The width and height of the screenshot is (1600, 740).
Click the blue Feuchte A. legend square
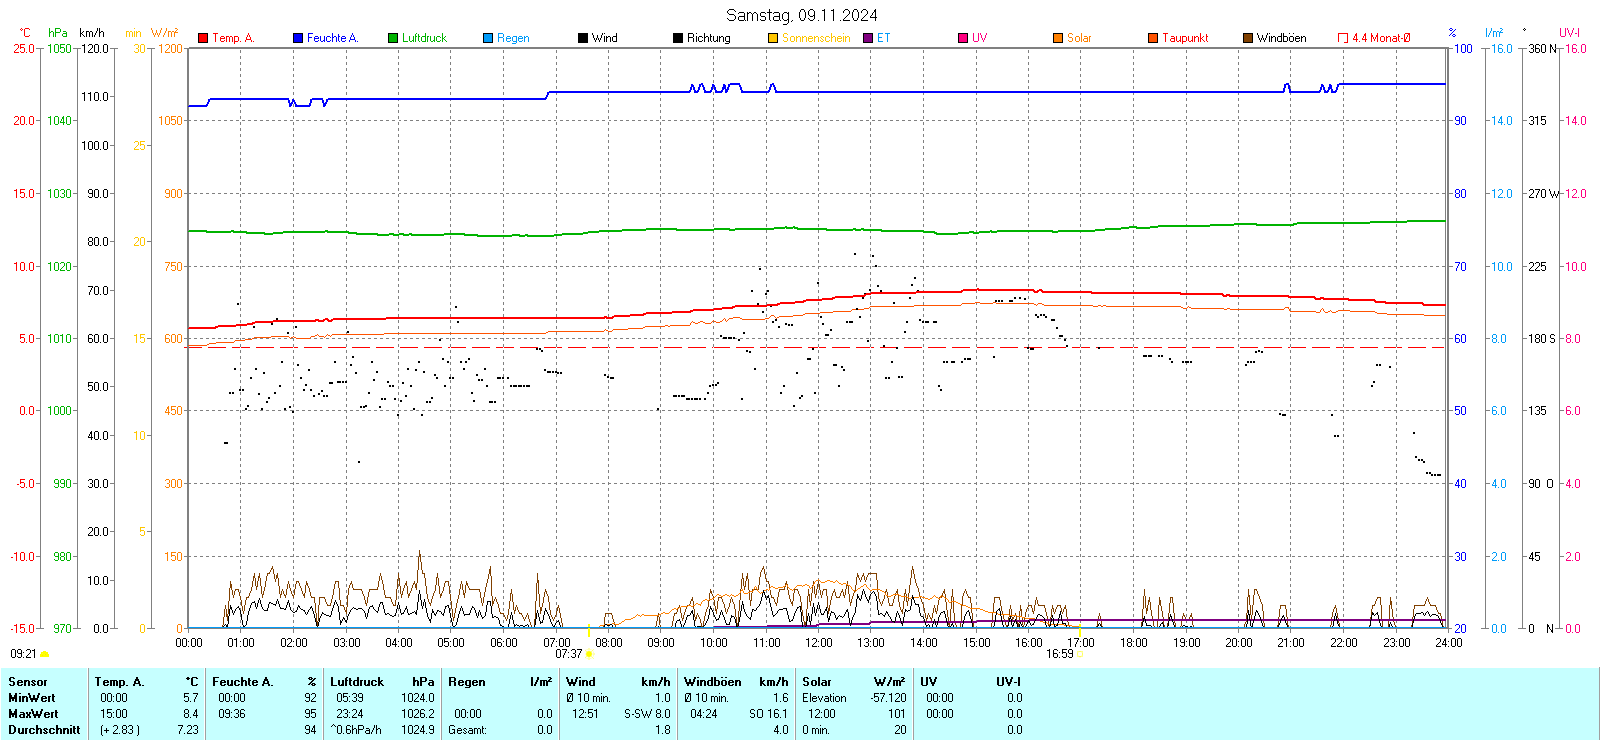[298, 38]
